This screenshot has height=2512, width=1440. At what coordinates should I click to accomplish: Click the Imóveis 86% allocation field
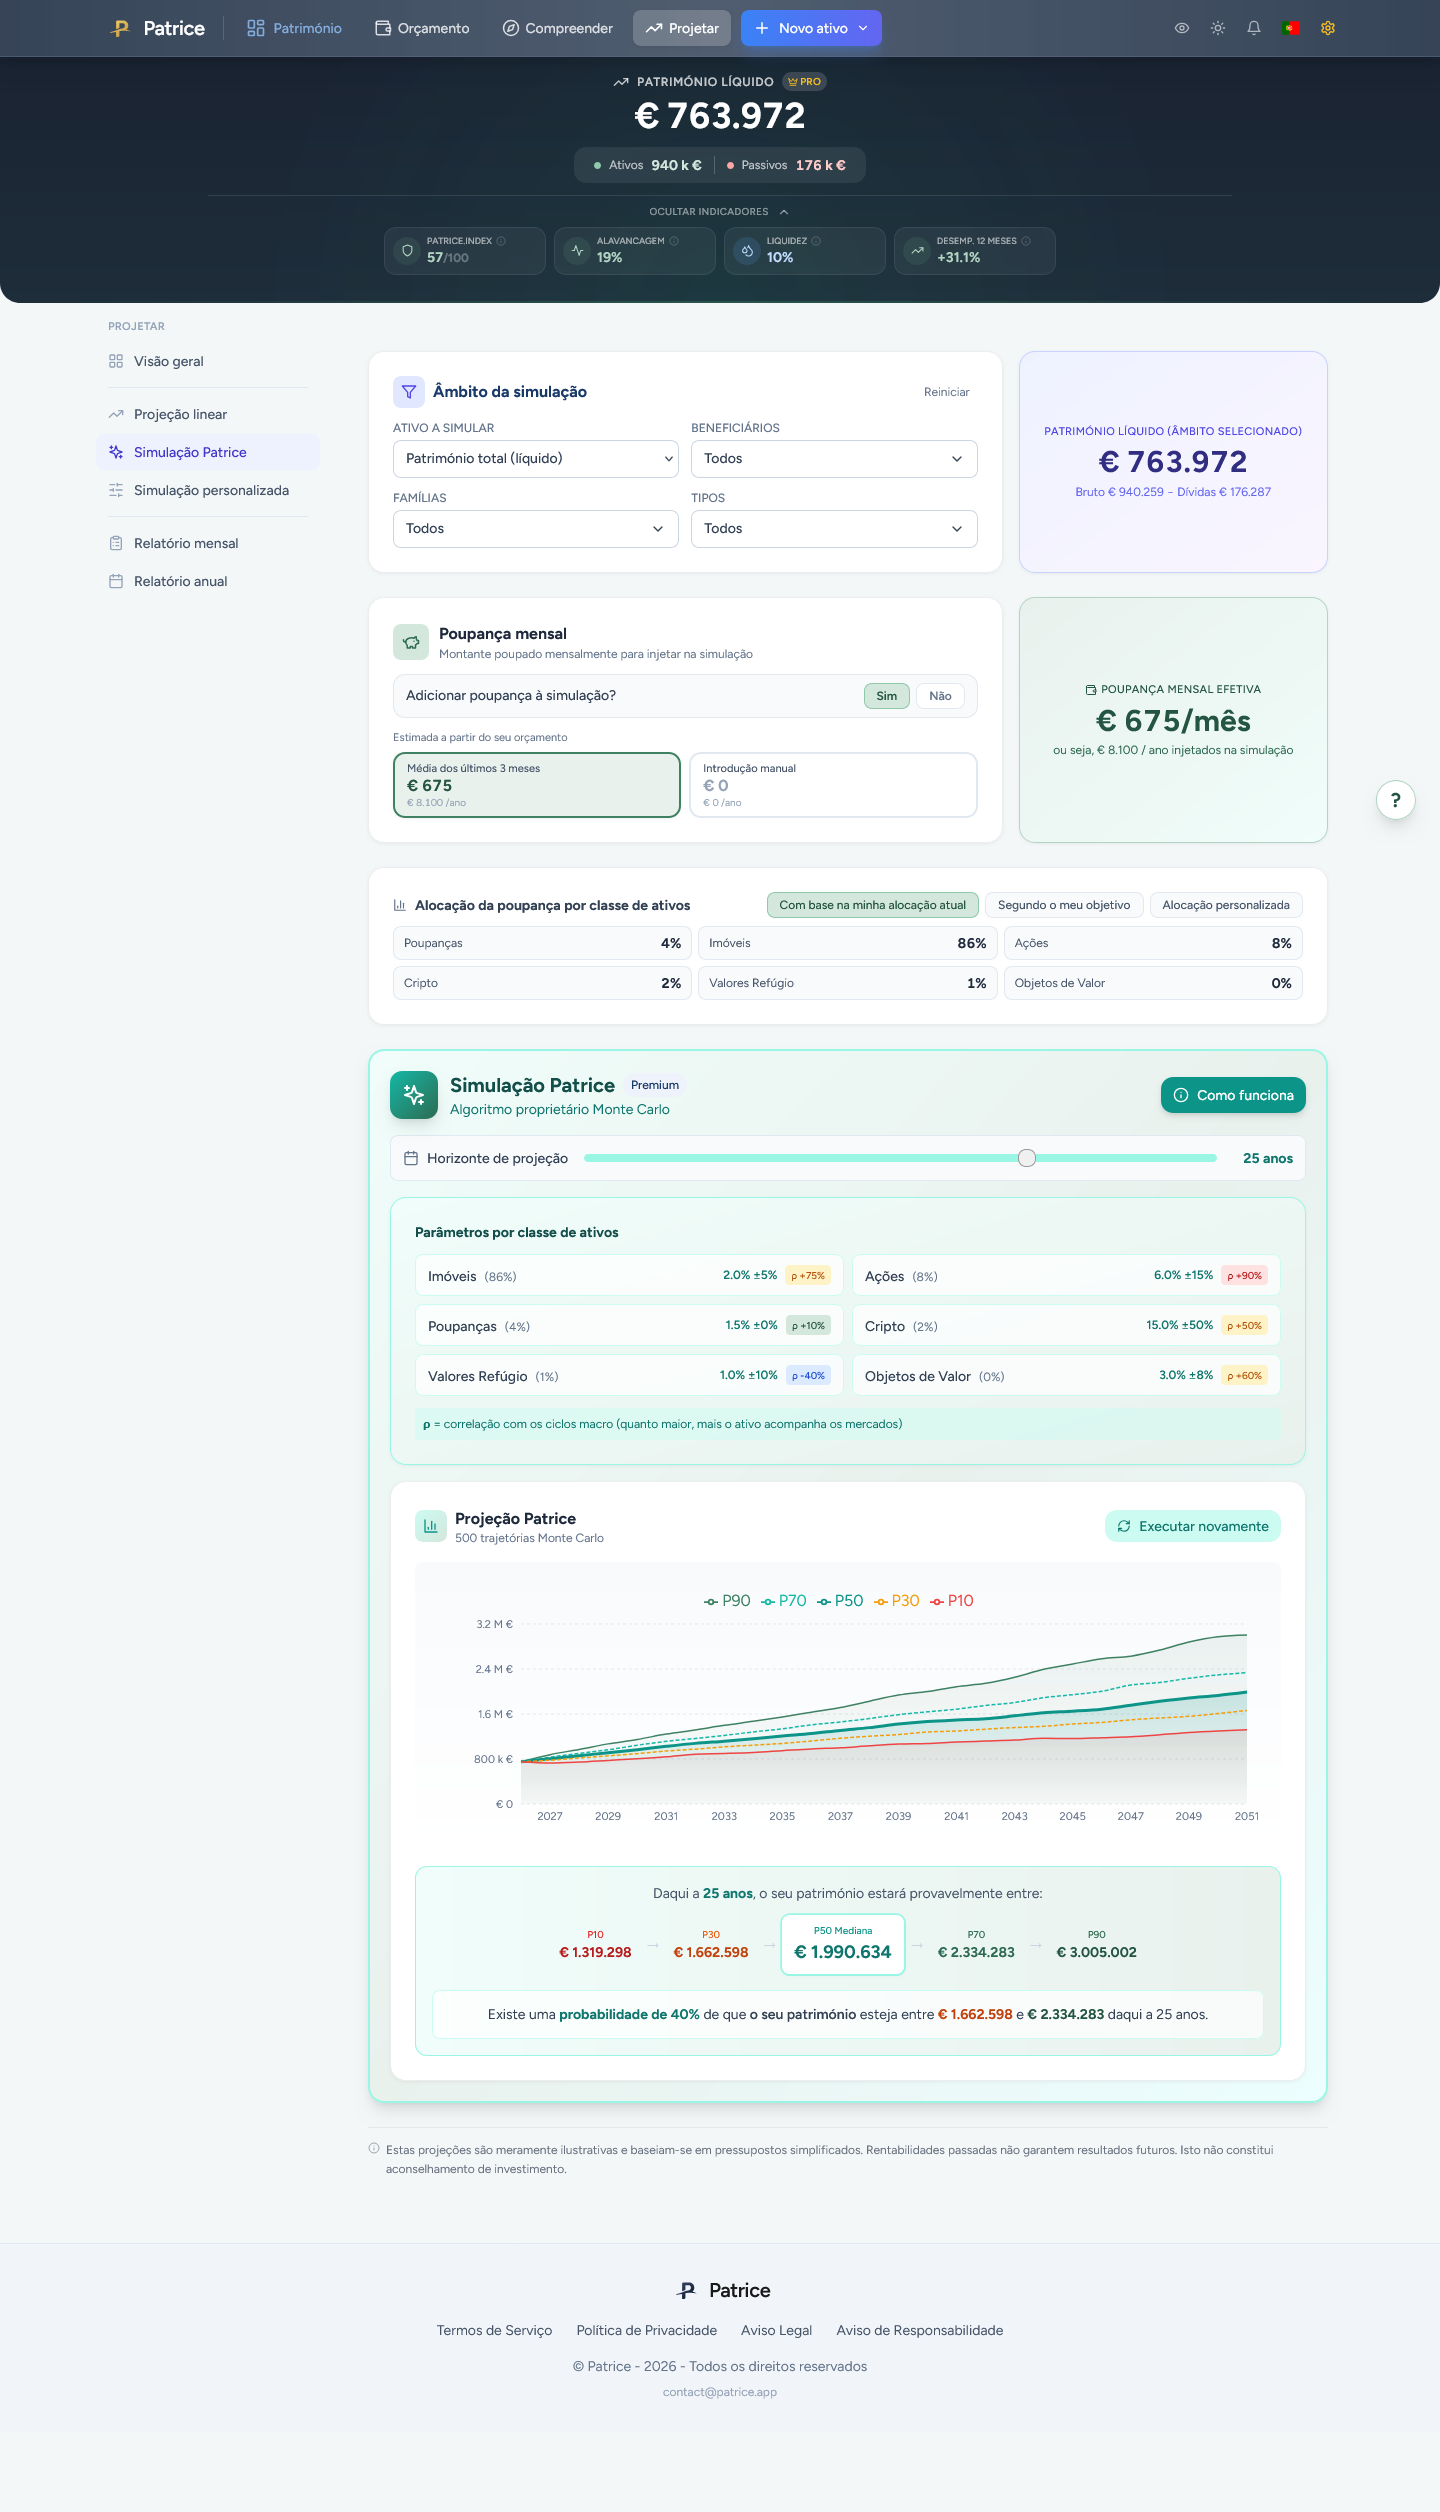click(x=847, y=944)
